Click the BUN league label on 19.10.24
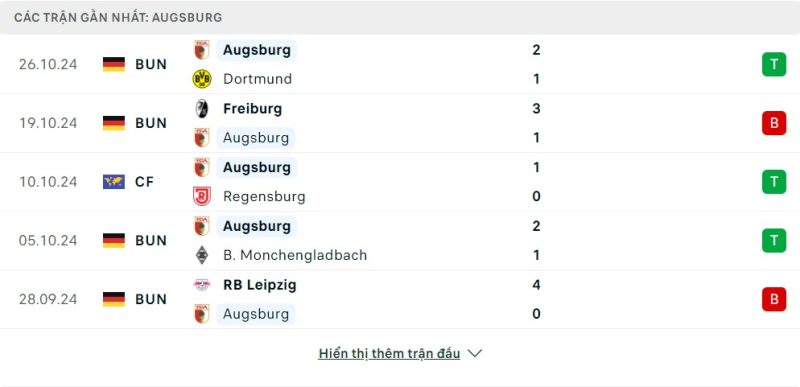The image size is (800, 387). tap(151, 123)
